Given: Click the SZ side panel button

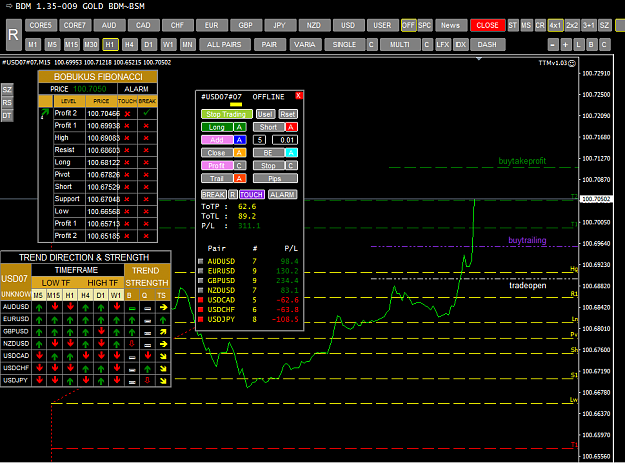Looking at the screenshot, I should 7,90.
